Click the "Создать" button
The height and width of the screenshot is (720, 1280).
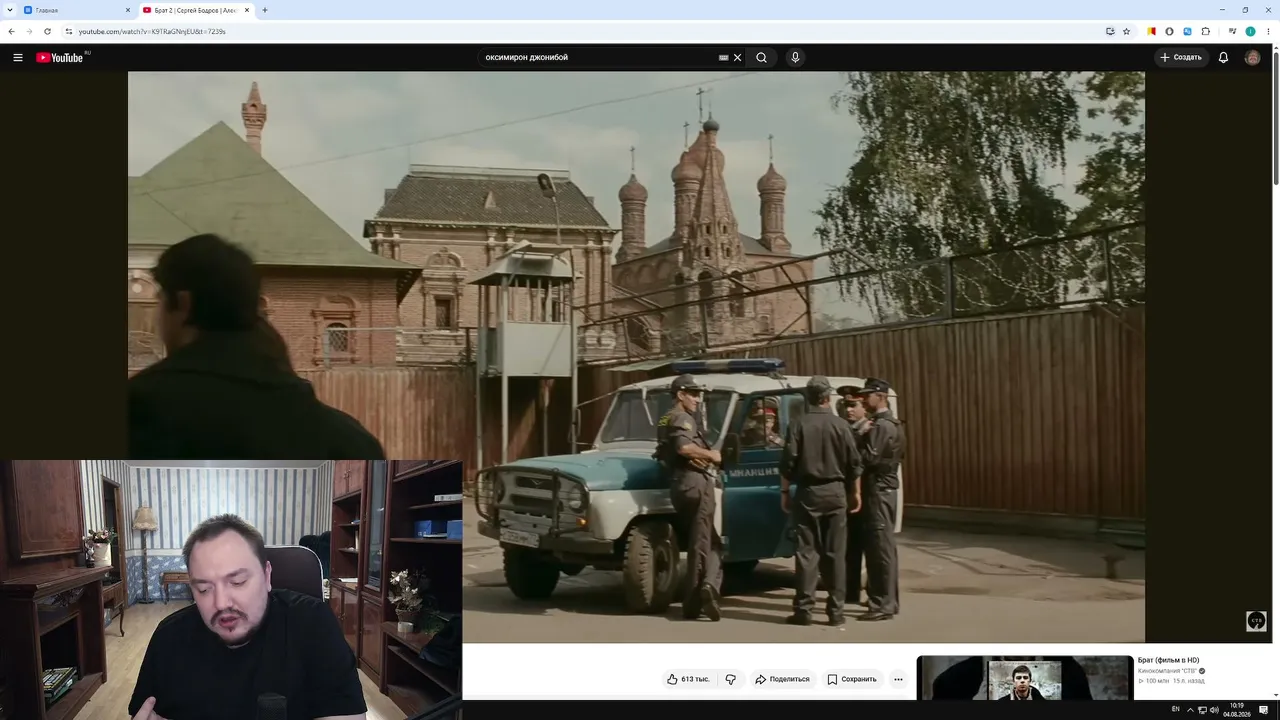tap(1181, 57)
